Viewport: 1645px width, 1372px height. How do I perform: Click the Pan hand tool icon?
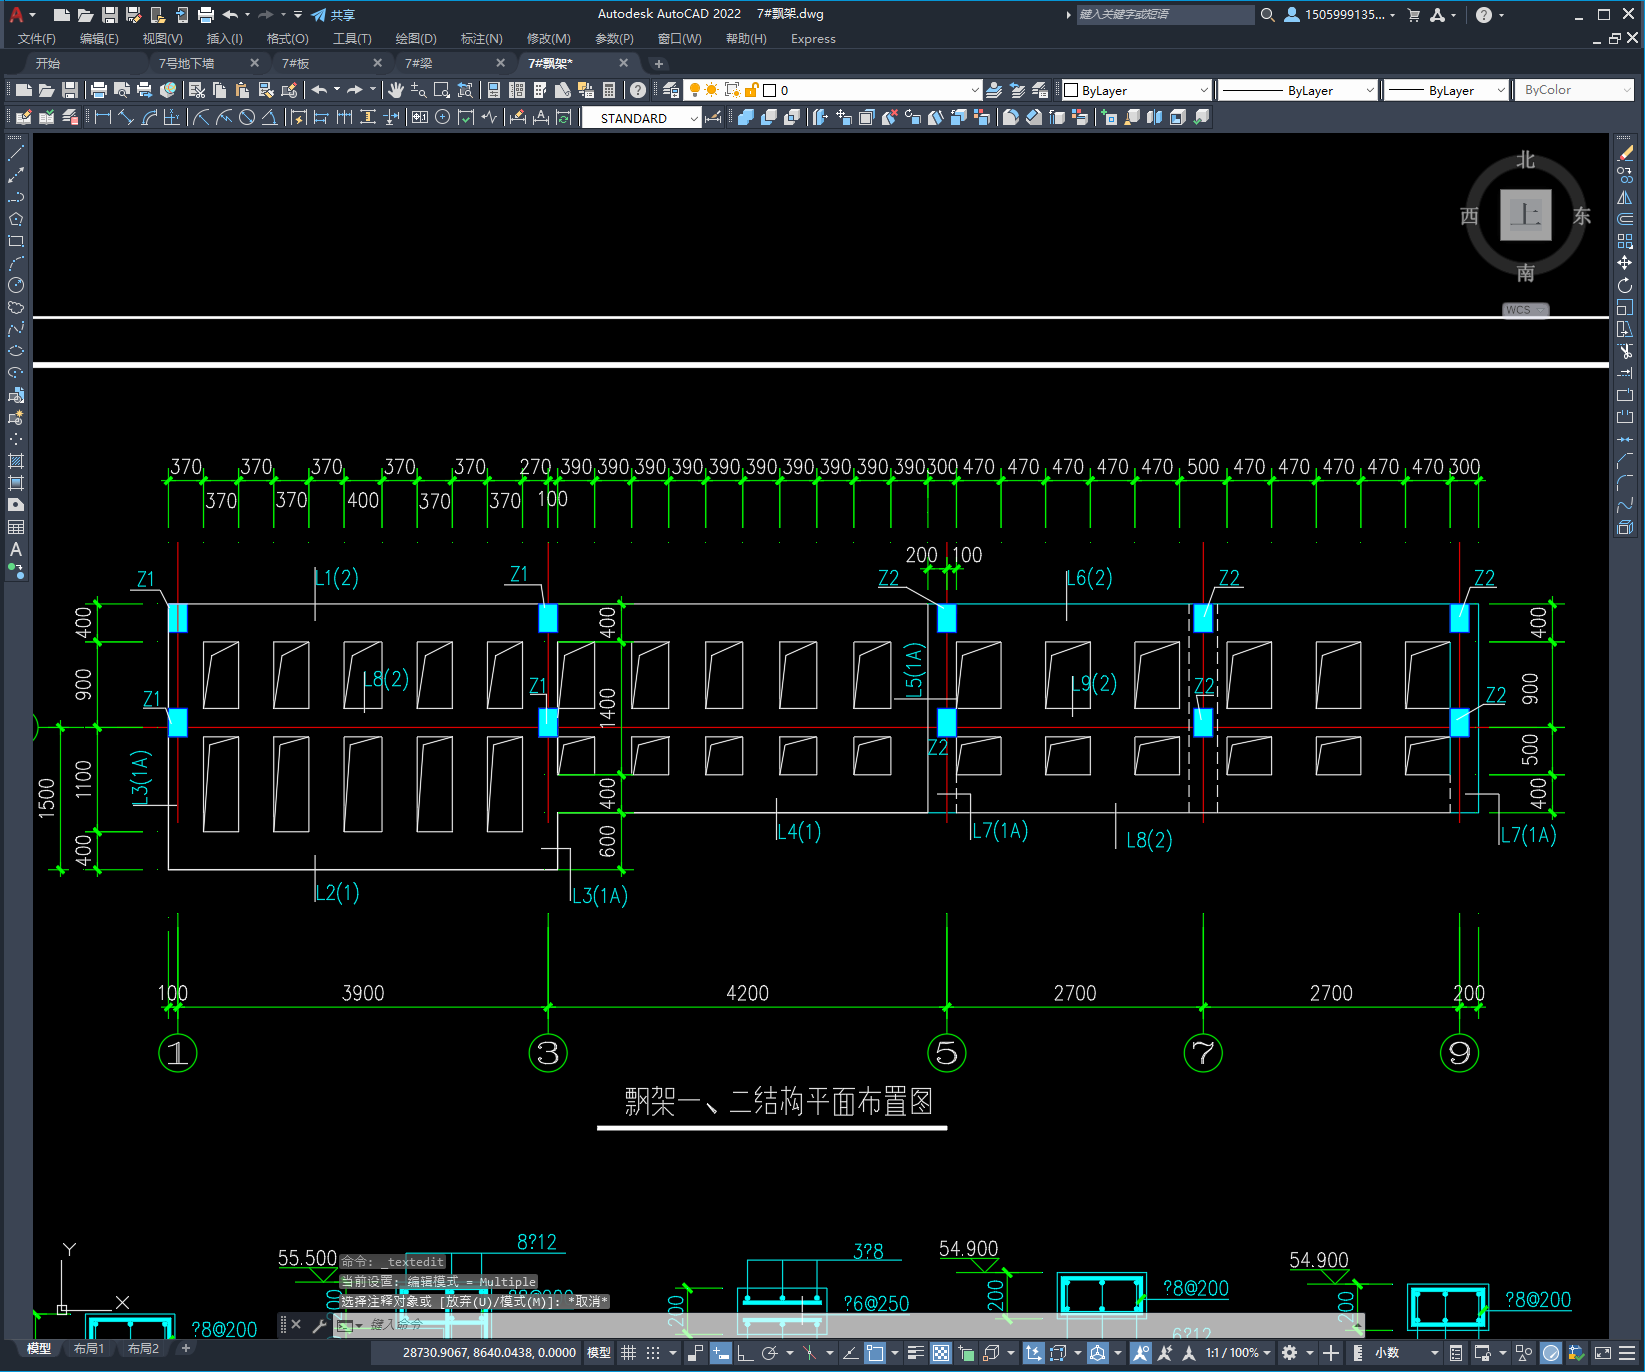[396, 90]
